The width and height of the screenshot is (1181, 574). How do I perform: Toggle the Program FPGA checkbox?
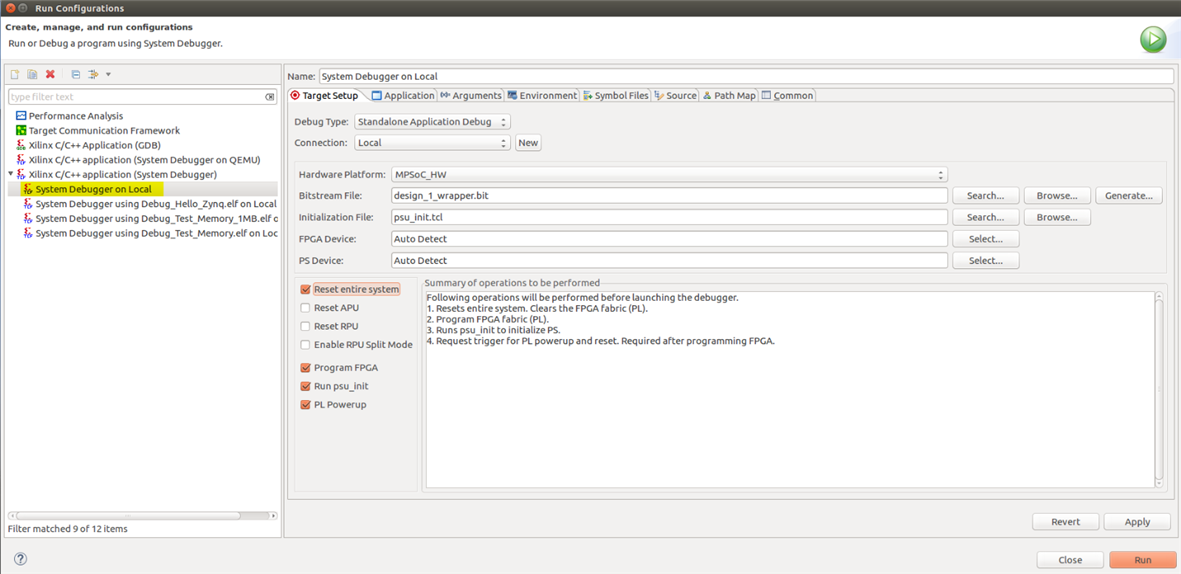tap(306, 368)
